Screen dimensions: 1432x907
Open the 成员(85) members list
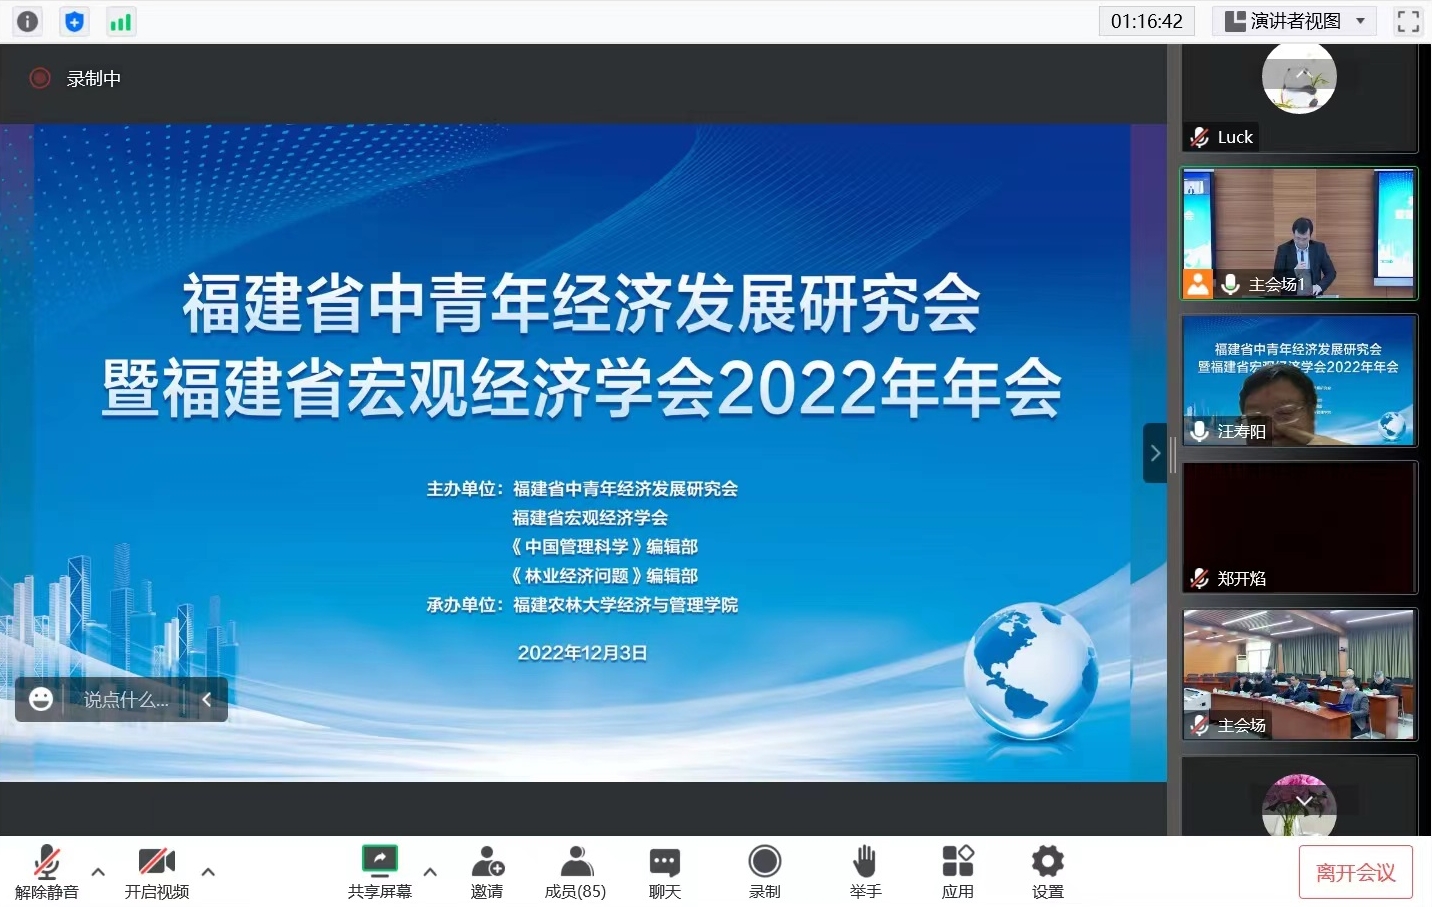(x=575, y=872)
